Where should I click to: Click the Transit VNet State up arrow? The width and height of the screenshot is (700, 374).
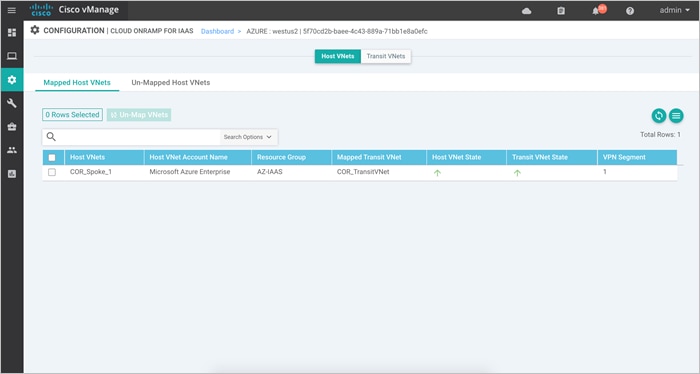click(x=517, y=173)
